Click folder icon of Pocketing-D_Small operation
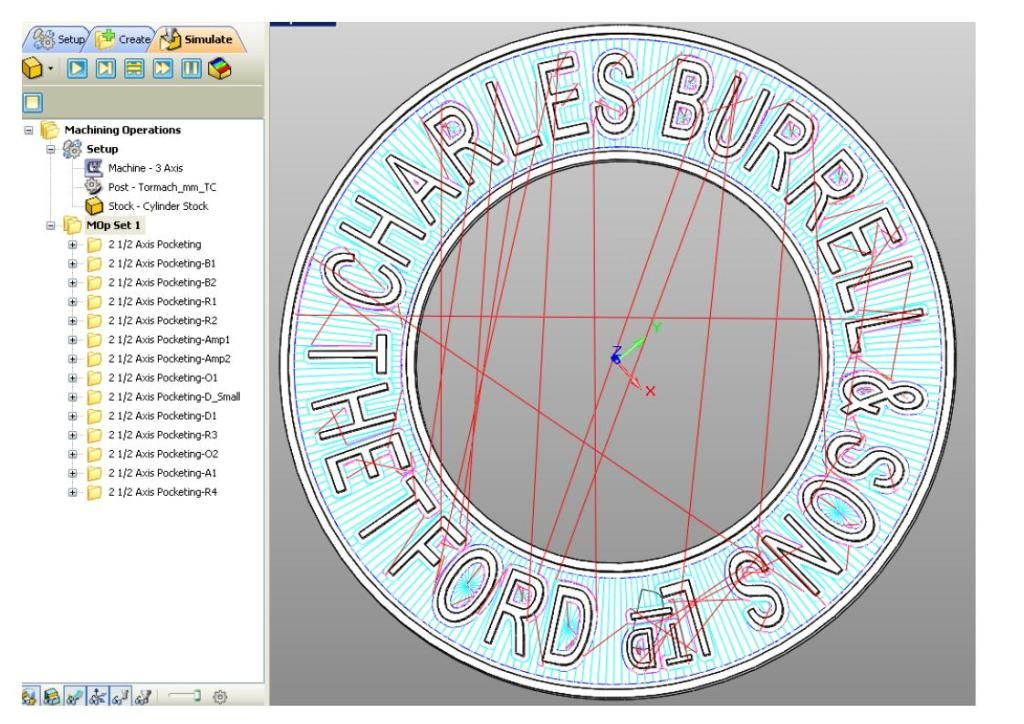Viewport: 1024px width, 724px height. point(95,397)
